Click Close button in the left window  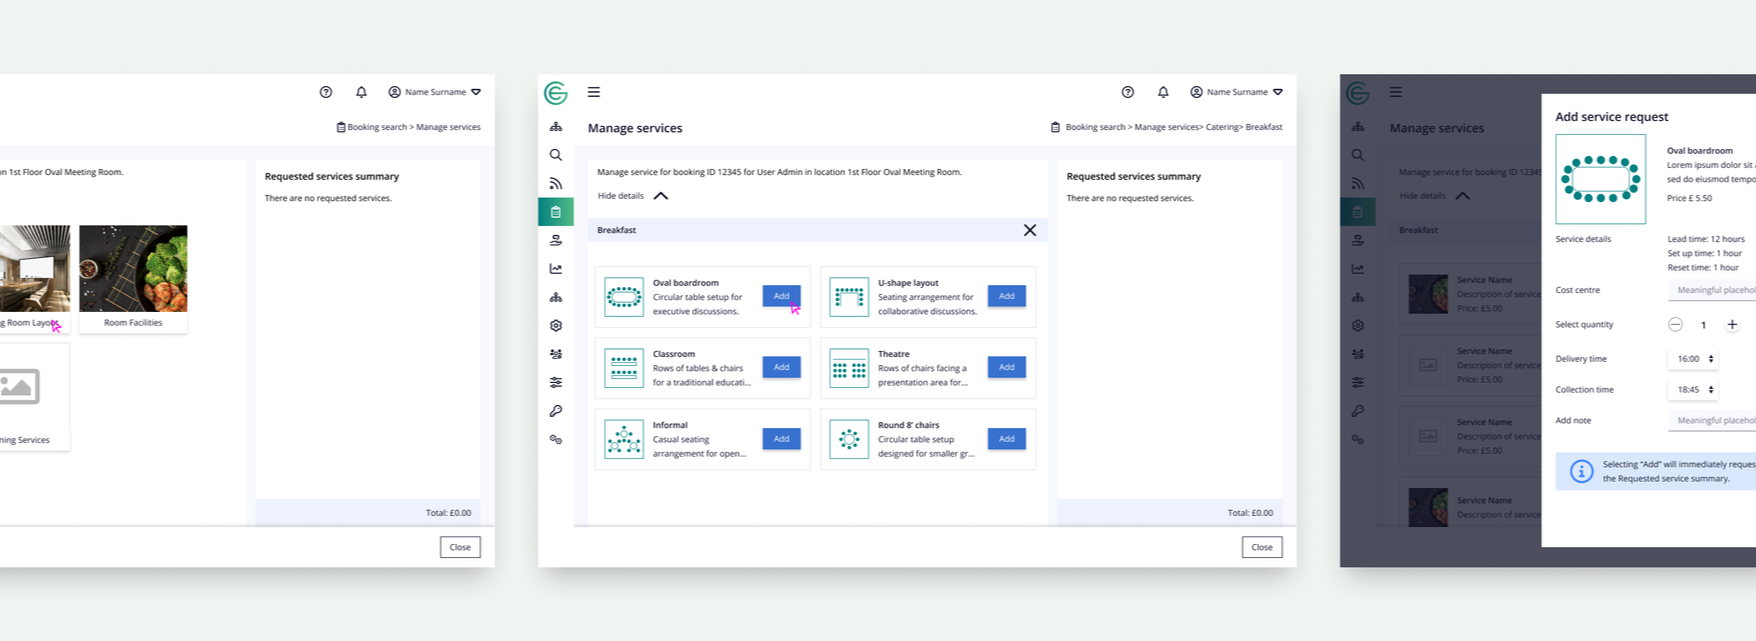pyautogui.click(x=460, y=547)
